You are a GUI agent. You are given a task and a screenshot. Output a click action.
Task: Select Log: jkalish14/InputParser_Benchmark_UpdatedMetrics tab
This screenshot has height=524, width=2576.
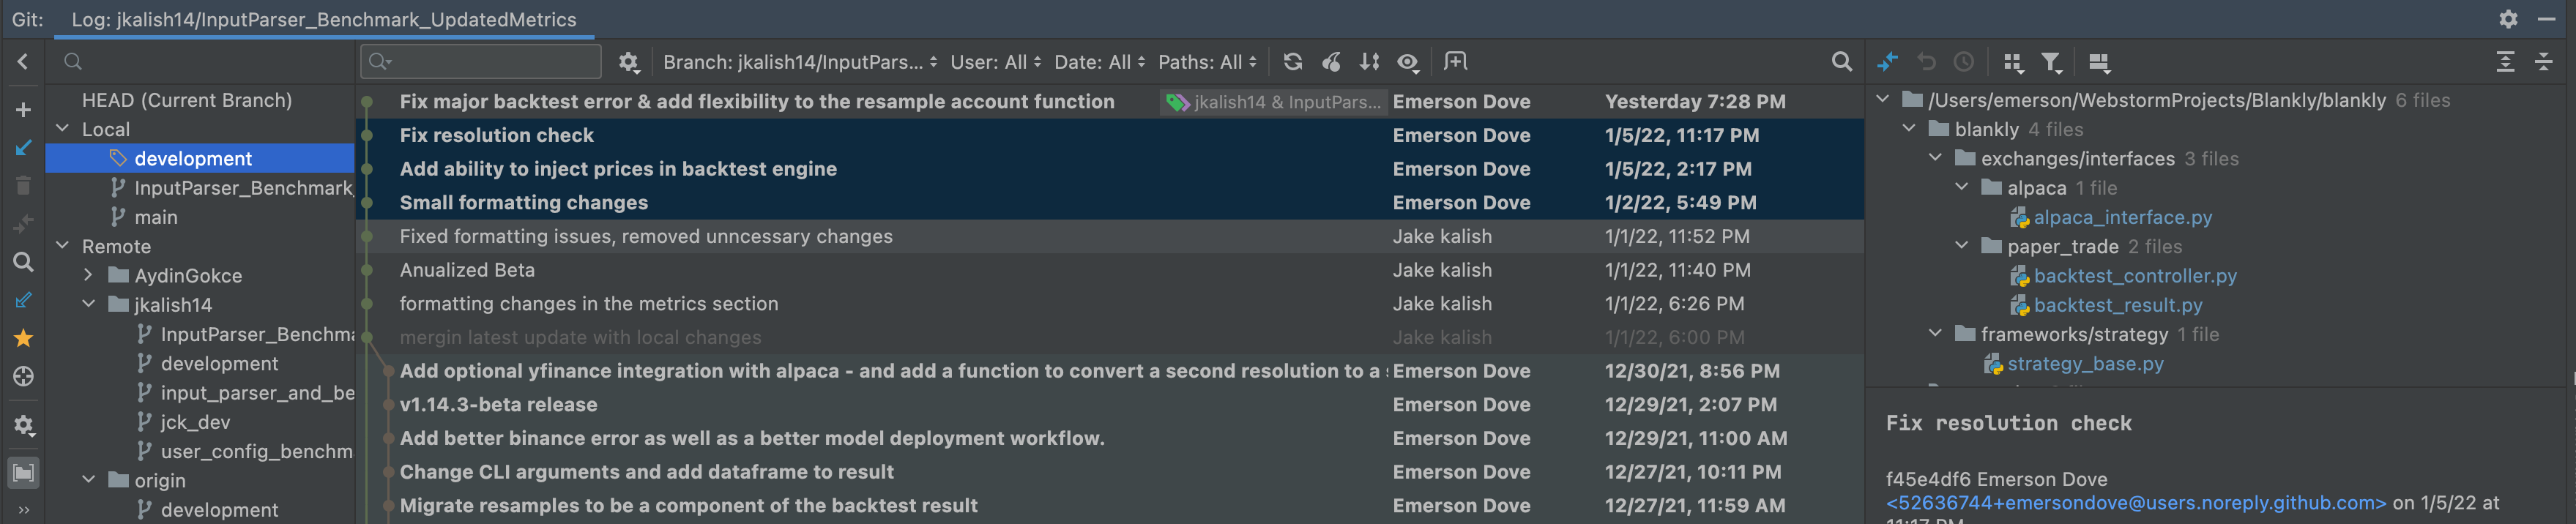point(324,19)
